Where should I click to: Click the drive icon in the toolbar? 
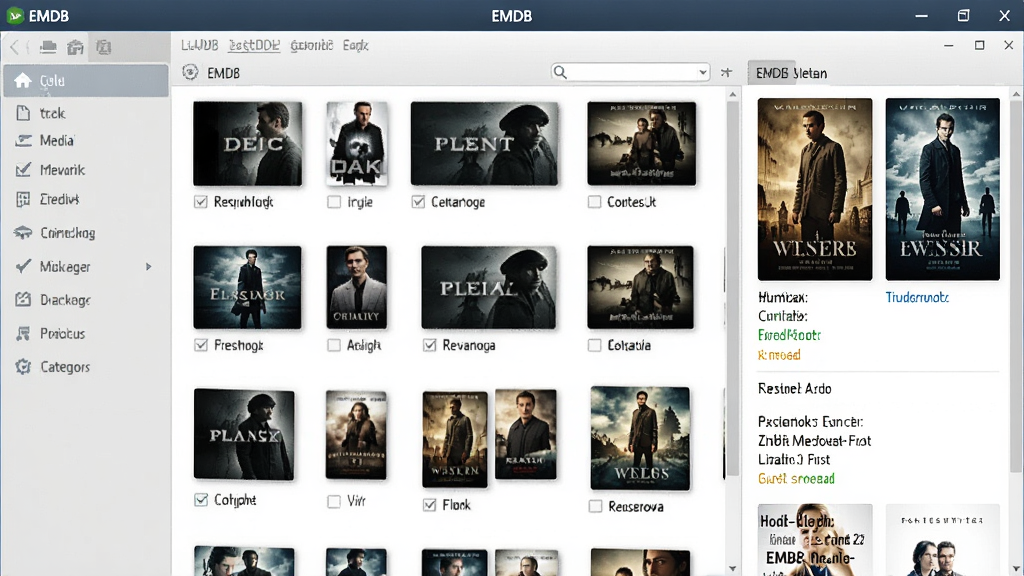pyautogui.click(x=48, y=47)
